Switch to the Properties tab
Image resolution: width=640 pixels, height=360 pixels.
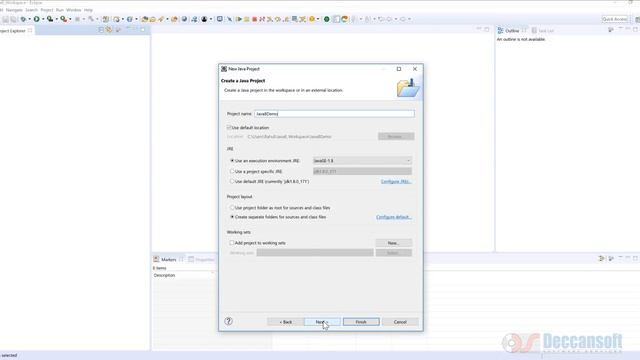[201, 260]
